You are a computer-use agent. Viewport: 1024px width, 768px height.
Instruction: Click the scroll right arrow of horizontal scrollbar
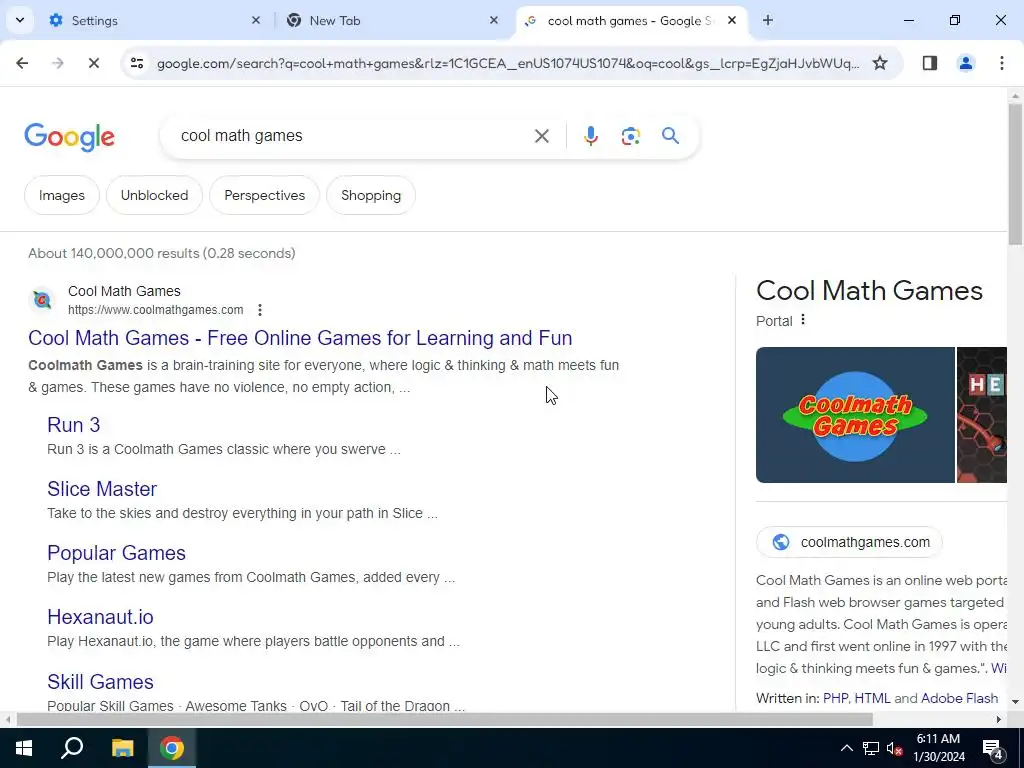tap(999, 720)
